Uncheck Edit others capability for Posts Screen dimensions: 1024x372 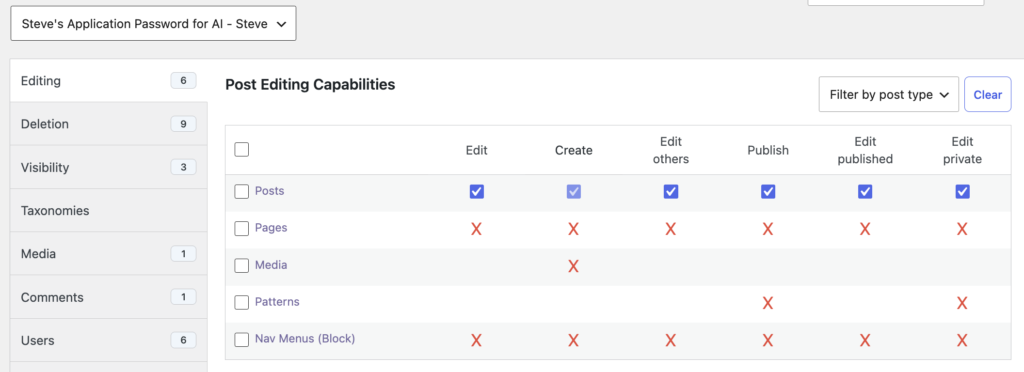click(671, 191)
